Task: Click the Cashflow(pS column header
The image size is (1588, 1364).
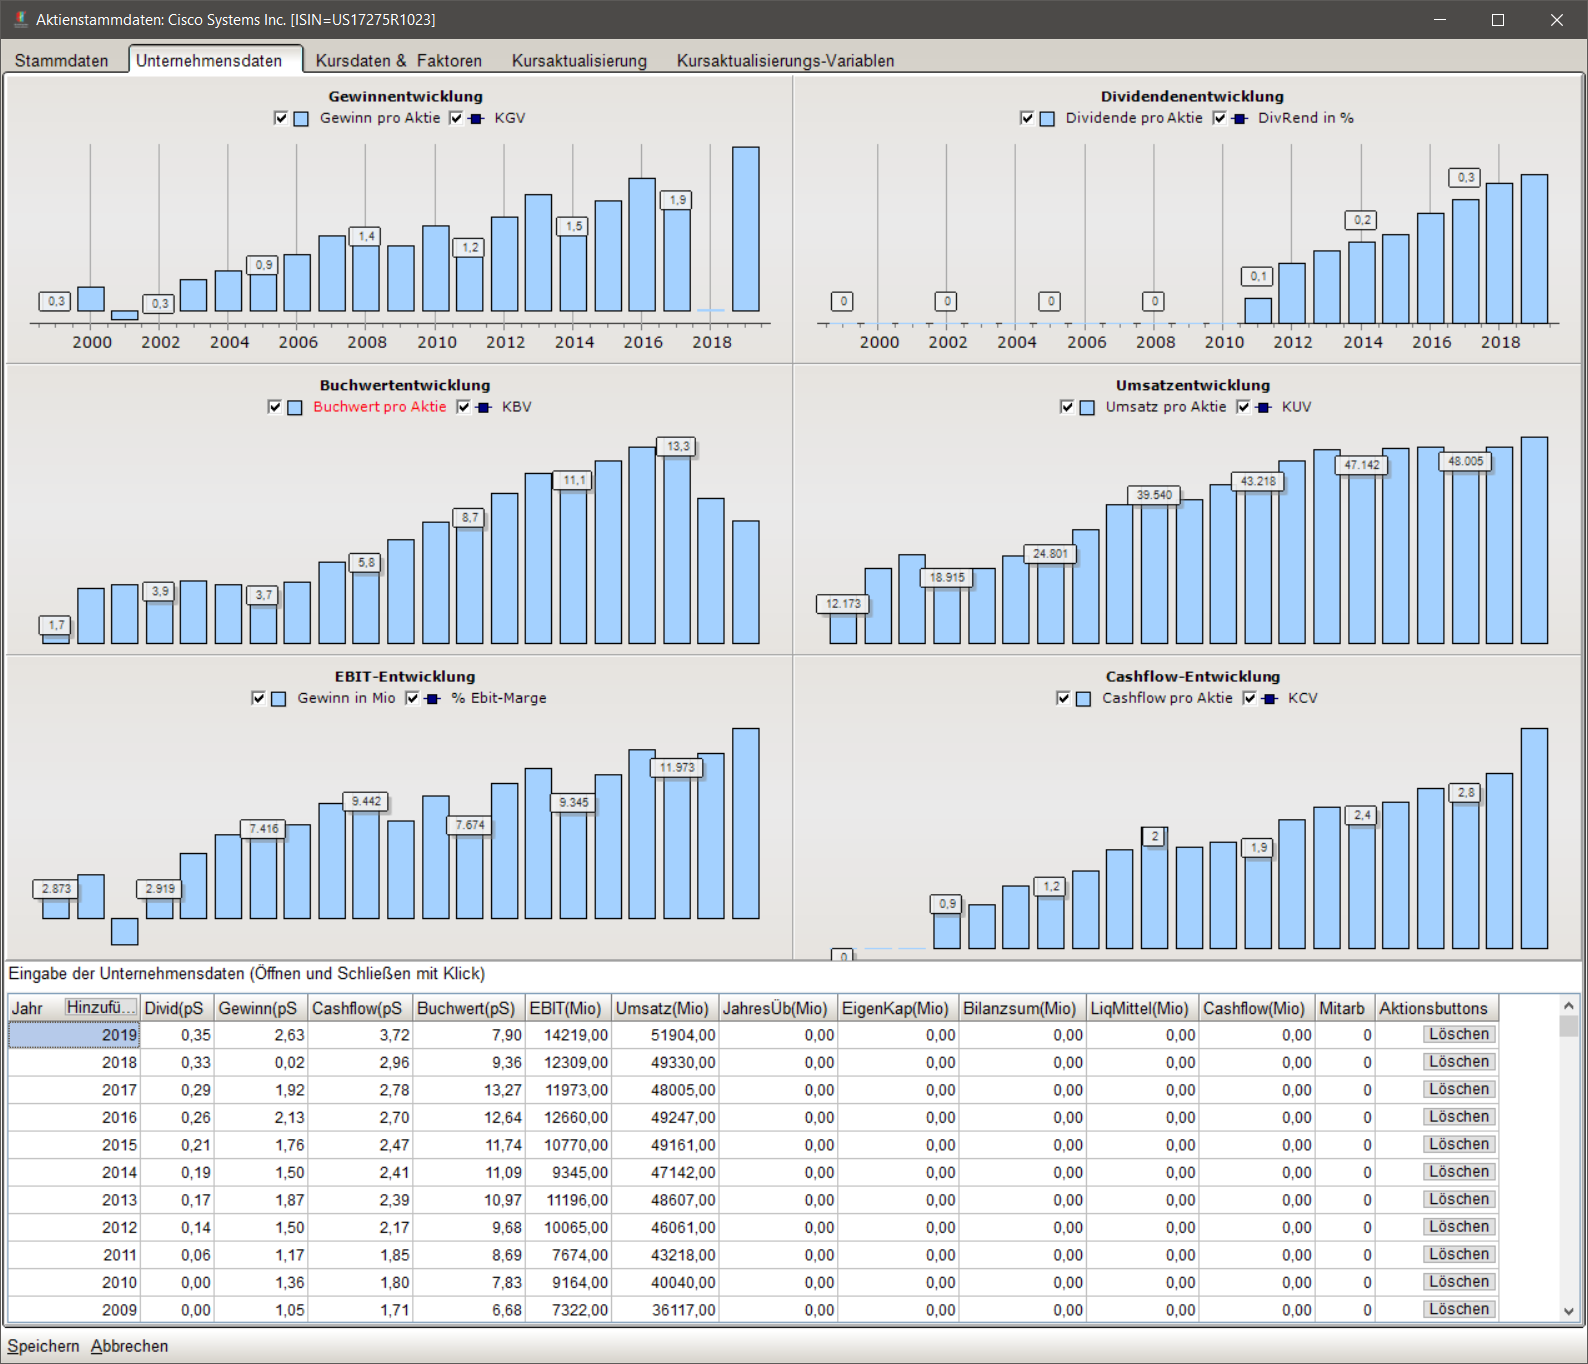Action: [x=358, y=1008]
